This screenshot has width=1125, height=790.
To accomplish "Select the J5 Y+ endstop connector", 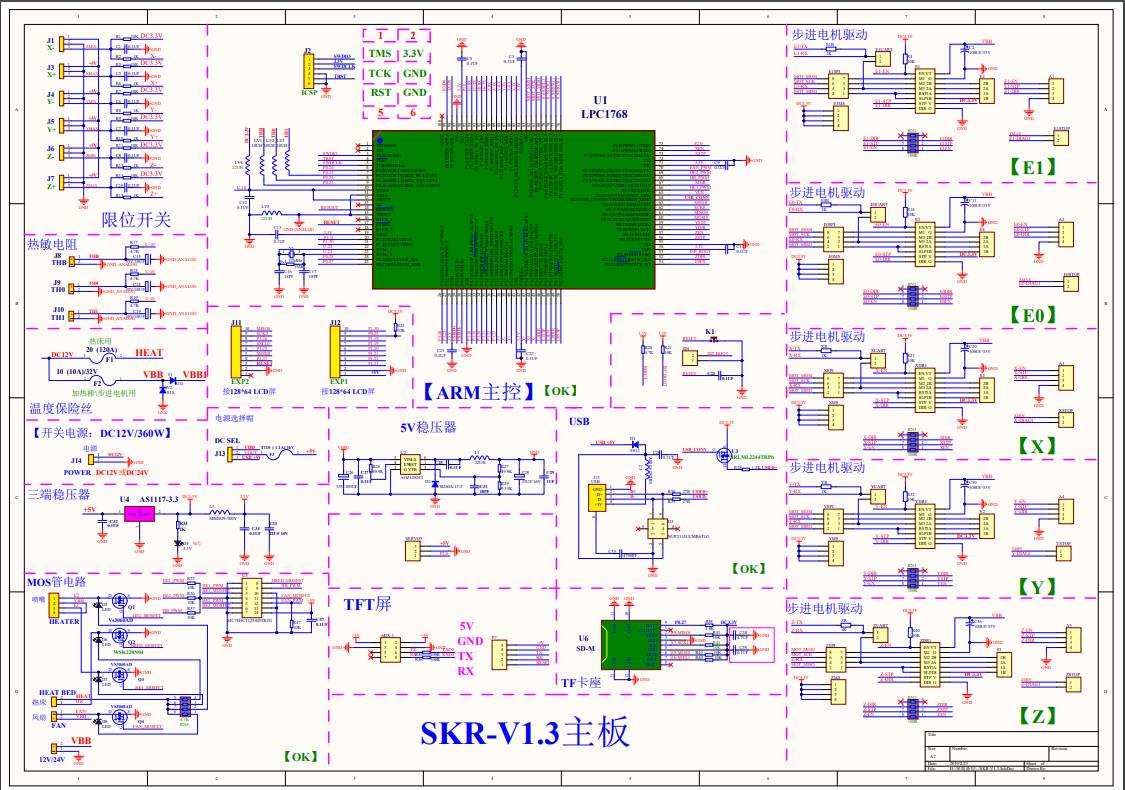I will coord(62,126).
